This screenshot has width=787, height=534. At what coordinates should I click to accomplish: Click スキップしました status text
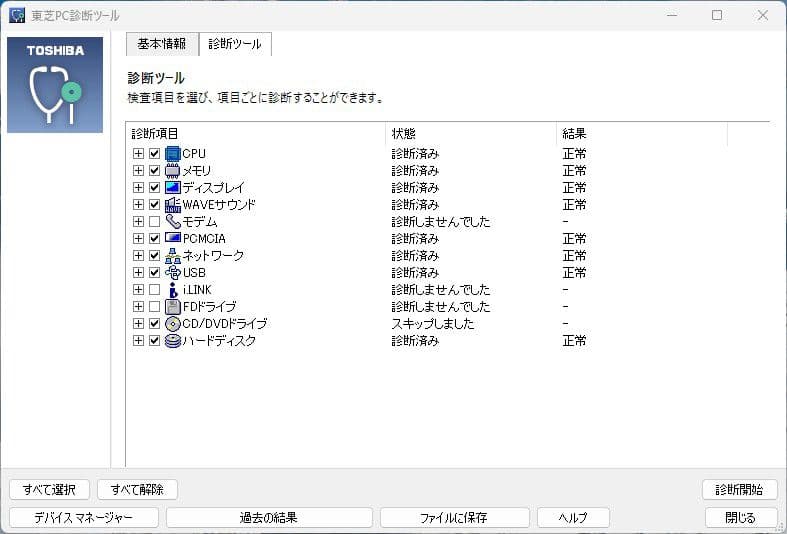[433, 324]
